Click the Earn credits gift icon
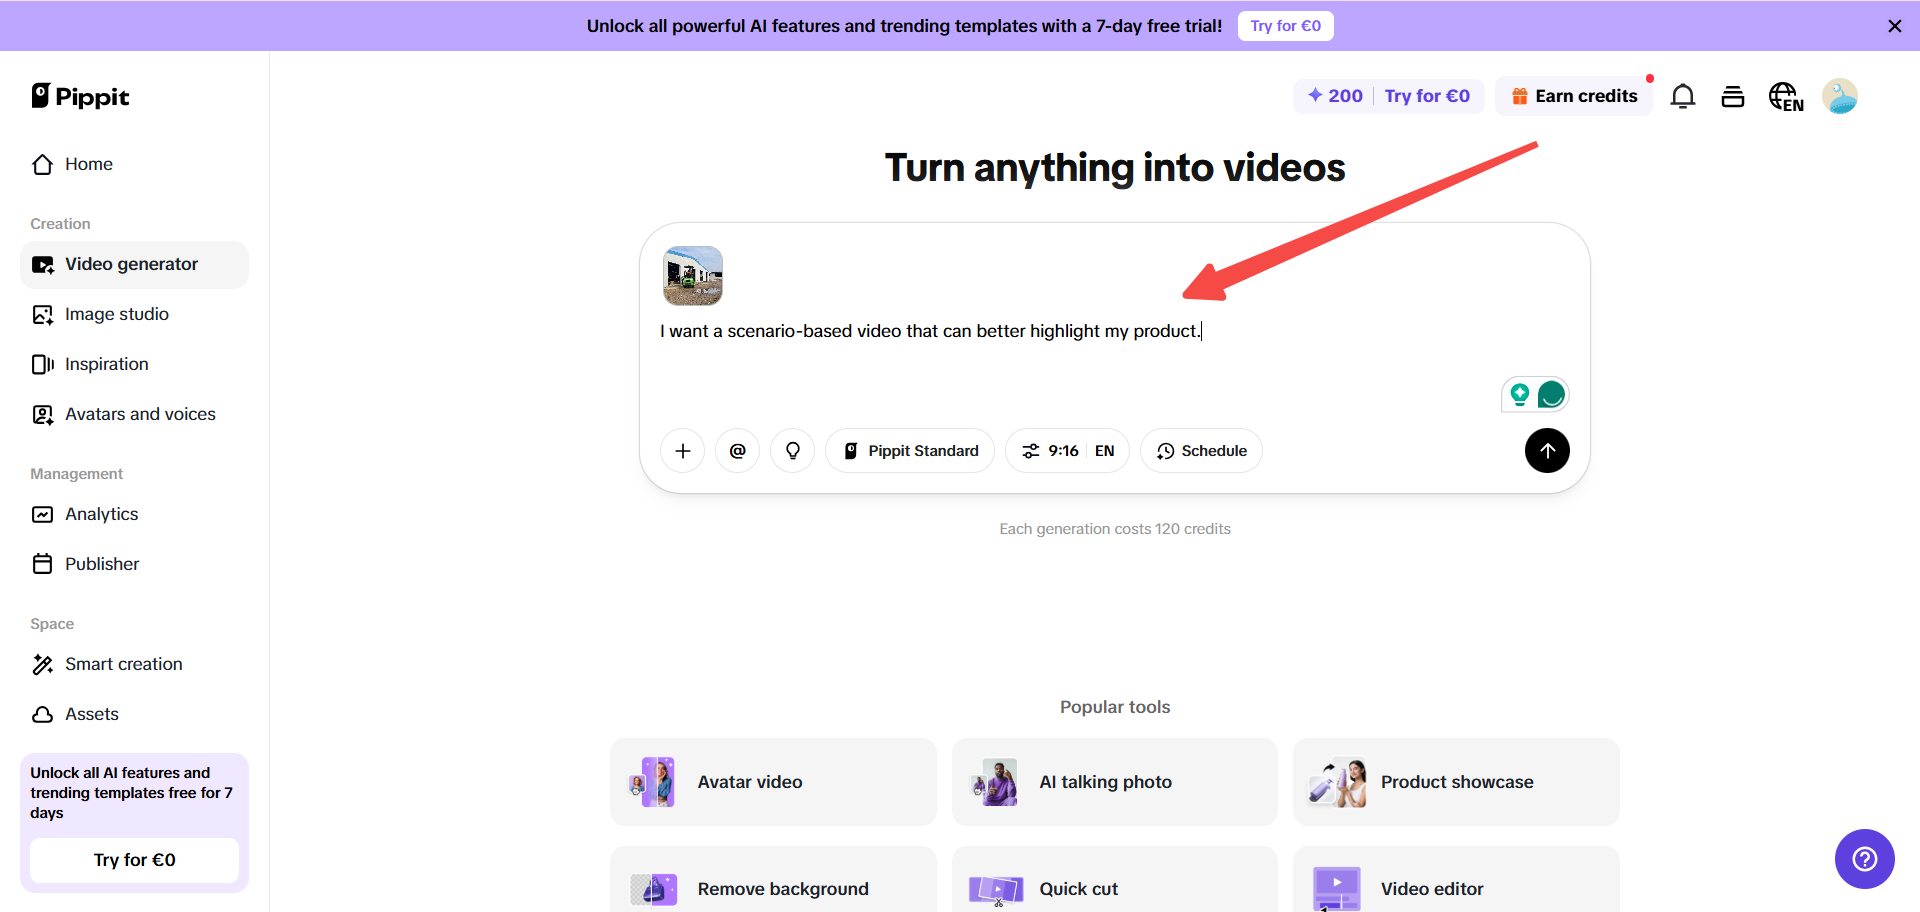1920x912 pixels. tap(1520, 96)
